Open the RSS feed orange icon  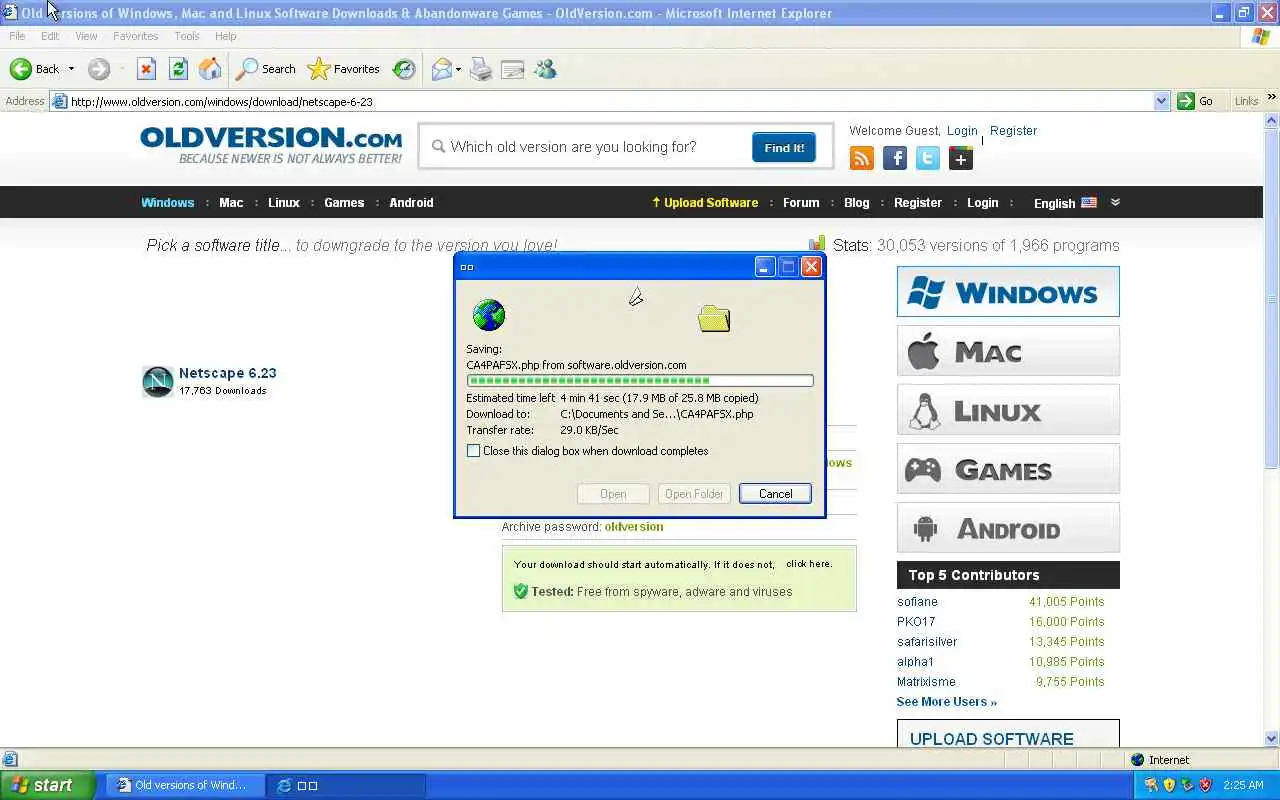[861, 158]
